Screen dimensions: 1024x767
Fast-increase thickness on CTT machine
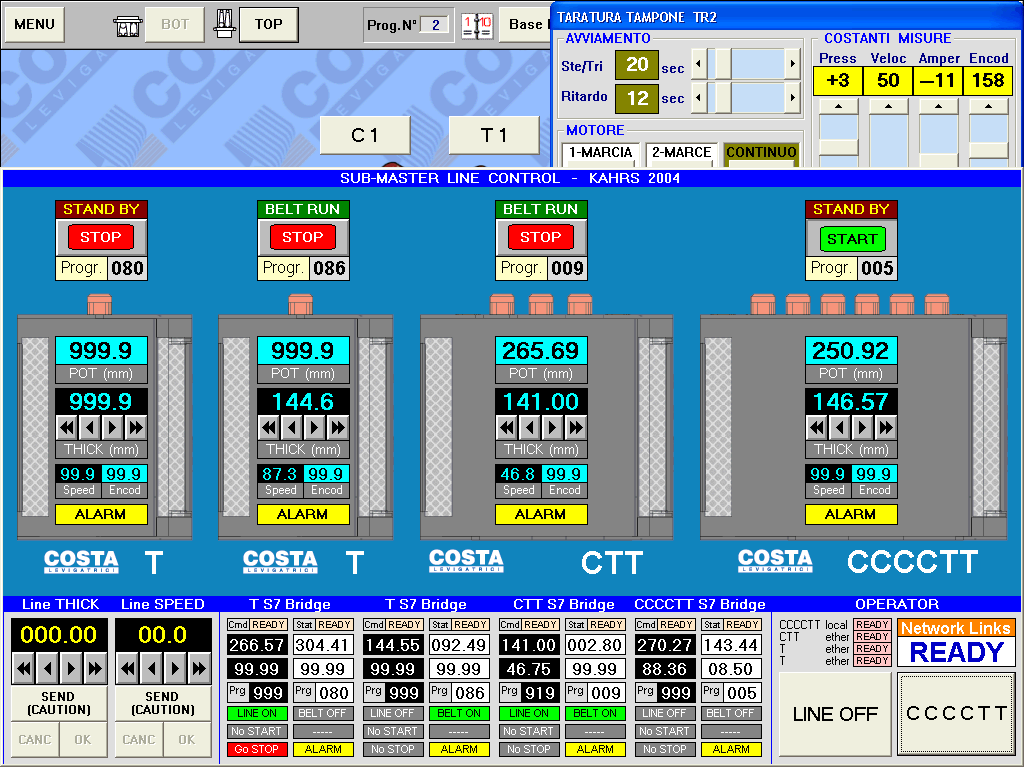[575, 428]
